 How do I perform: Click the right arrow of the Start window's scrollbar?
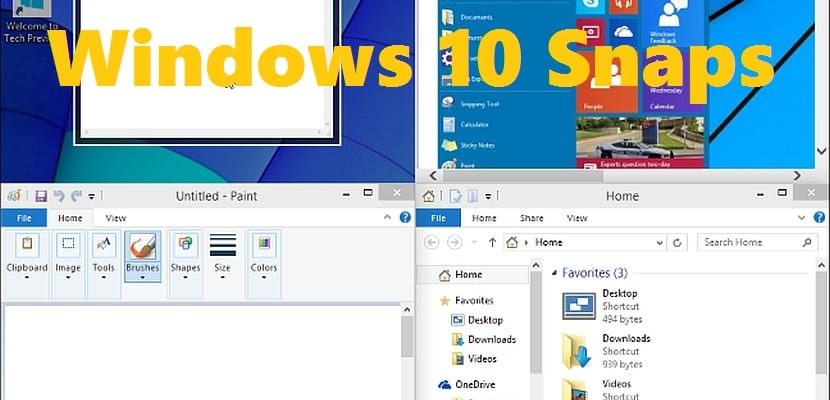797,176
